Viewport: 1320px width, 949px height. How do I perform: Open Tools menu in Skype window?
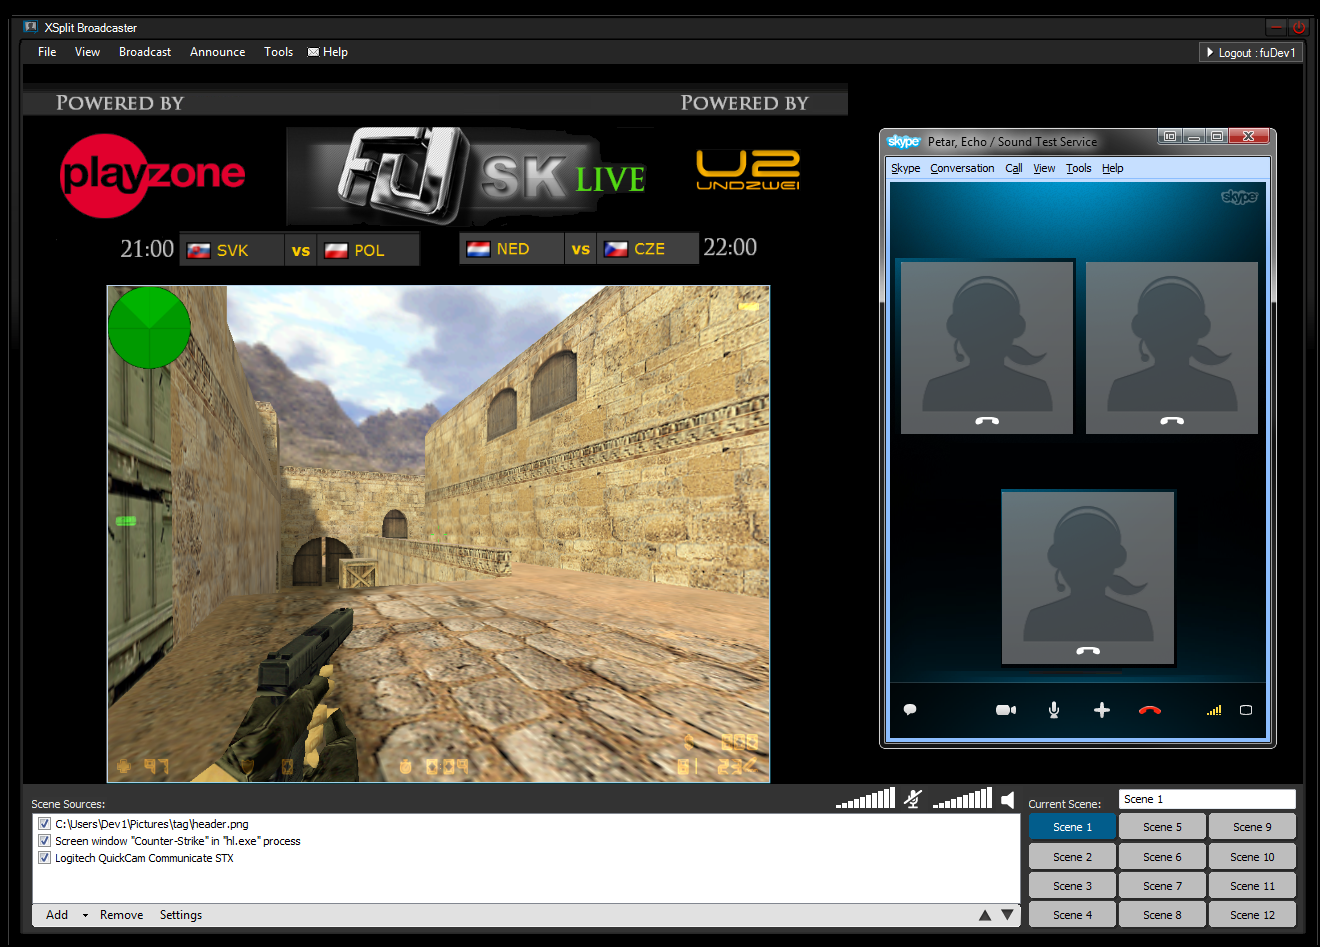1079,168
